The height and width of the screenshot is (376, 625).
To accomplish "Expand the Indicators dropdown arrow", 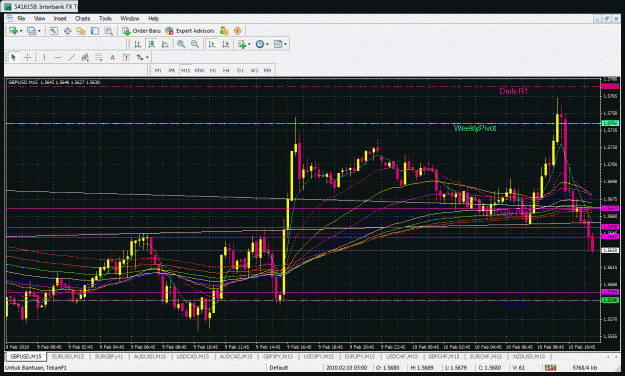I will pyautogui.click(x=249, y=44).
